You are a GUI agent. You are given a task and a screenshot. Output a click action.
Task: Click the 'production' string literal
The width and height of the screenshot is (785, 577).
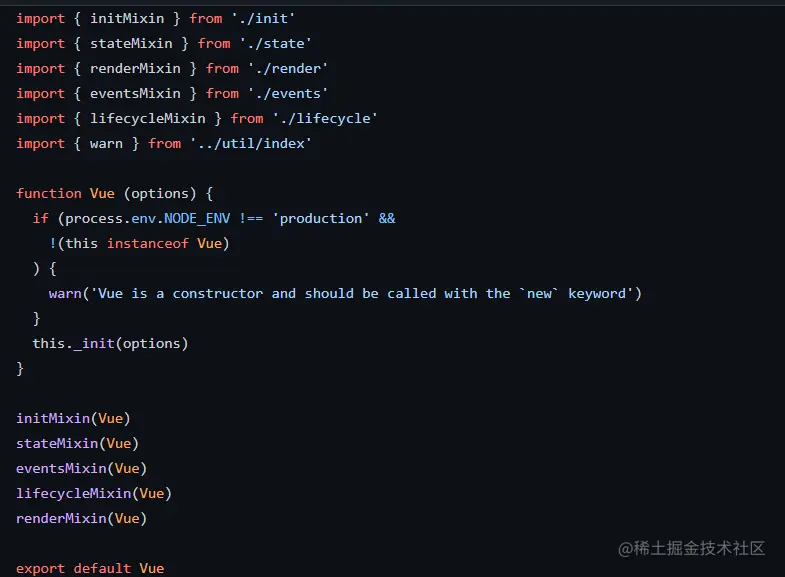pos(321,219)
